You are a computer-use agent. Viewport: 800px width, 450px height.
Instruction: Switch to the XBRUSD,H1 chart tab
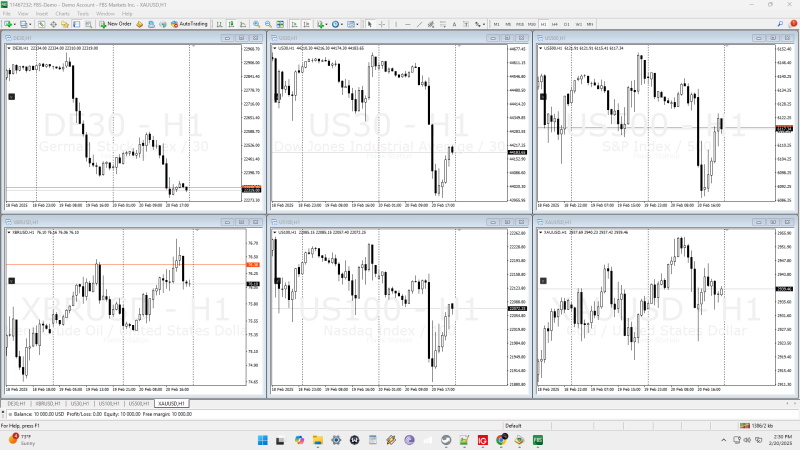(x=48, y=404)
